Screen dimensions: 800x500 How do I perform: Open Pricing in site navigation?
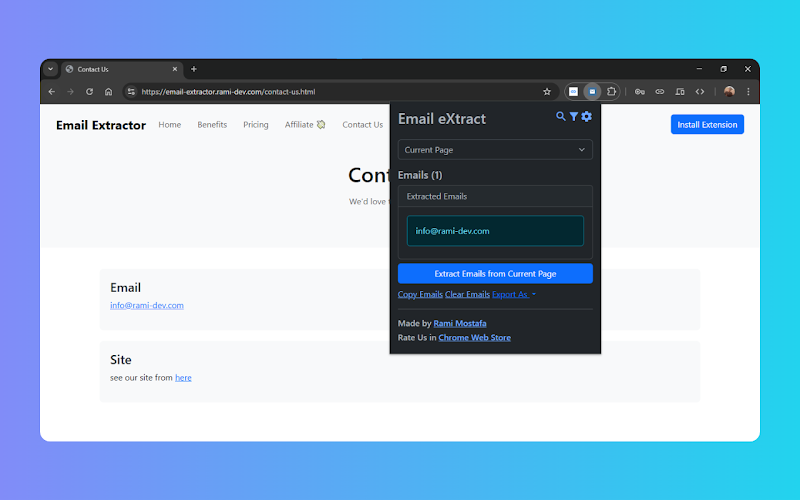tap(256, 125)
